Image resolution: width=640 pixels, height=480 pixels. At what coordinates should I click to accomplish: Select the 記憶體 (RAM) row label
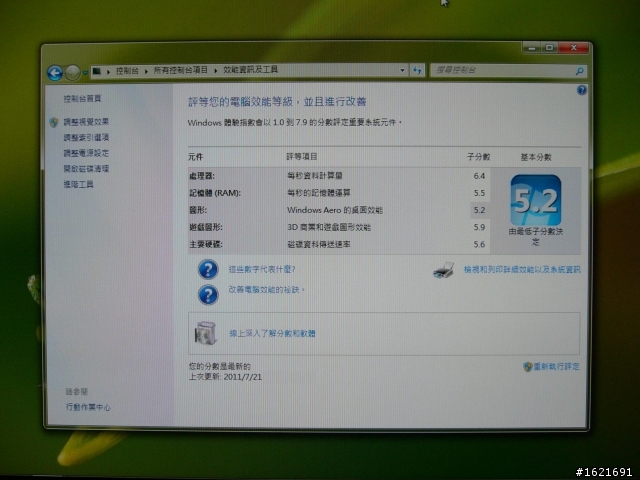(x=215, y=193)
